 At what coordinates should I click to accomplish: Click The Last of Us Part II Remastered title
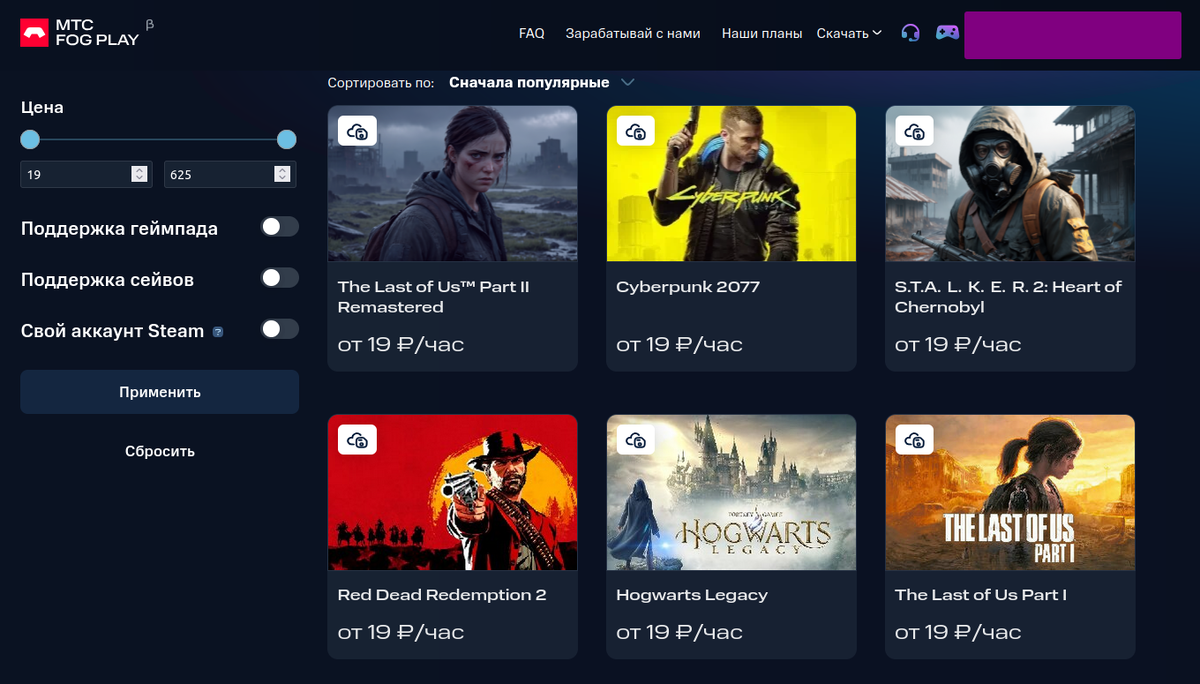(x=434, y=297)
